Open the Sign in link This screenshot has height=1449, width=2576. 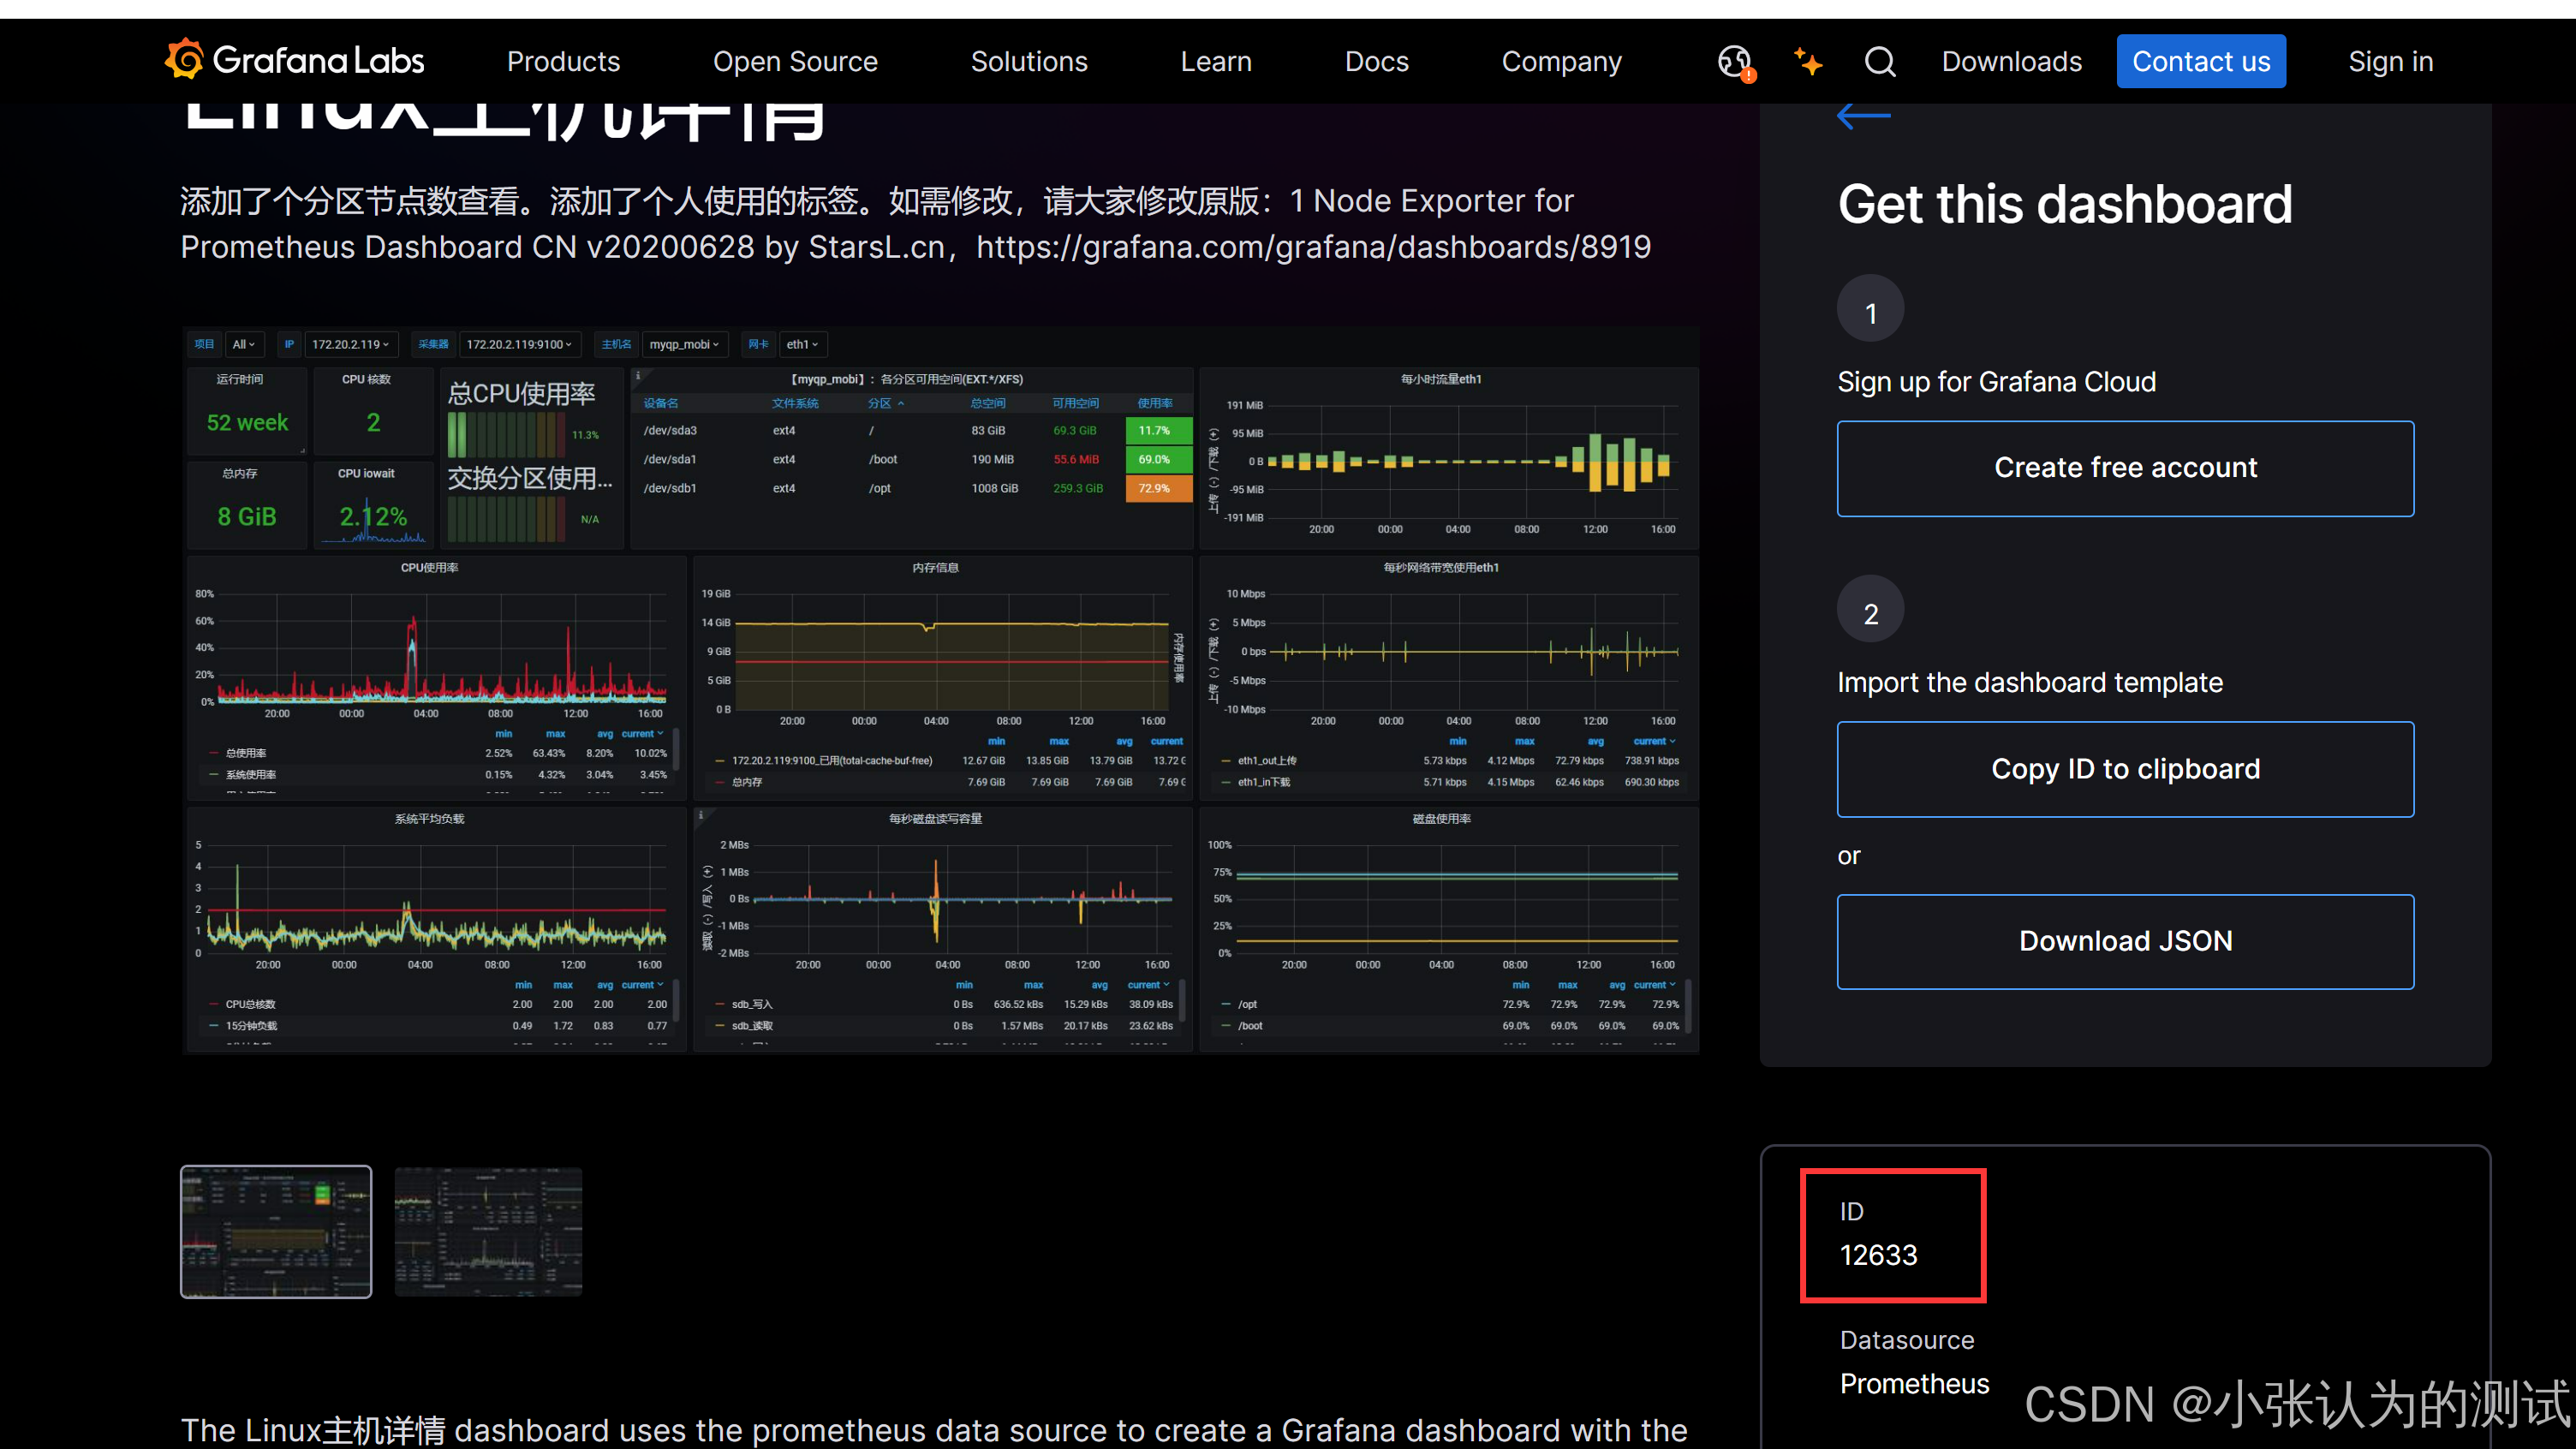point(2390,62)
